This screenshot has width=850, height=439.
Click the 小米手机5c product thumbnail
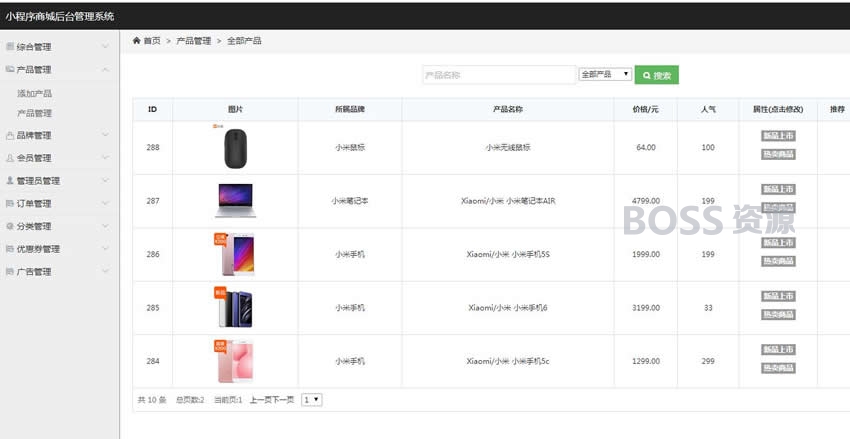pos(235,361)
